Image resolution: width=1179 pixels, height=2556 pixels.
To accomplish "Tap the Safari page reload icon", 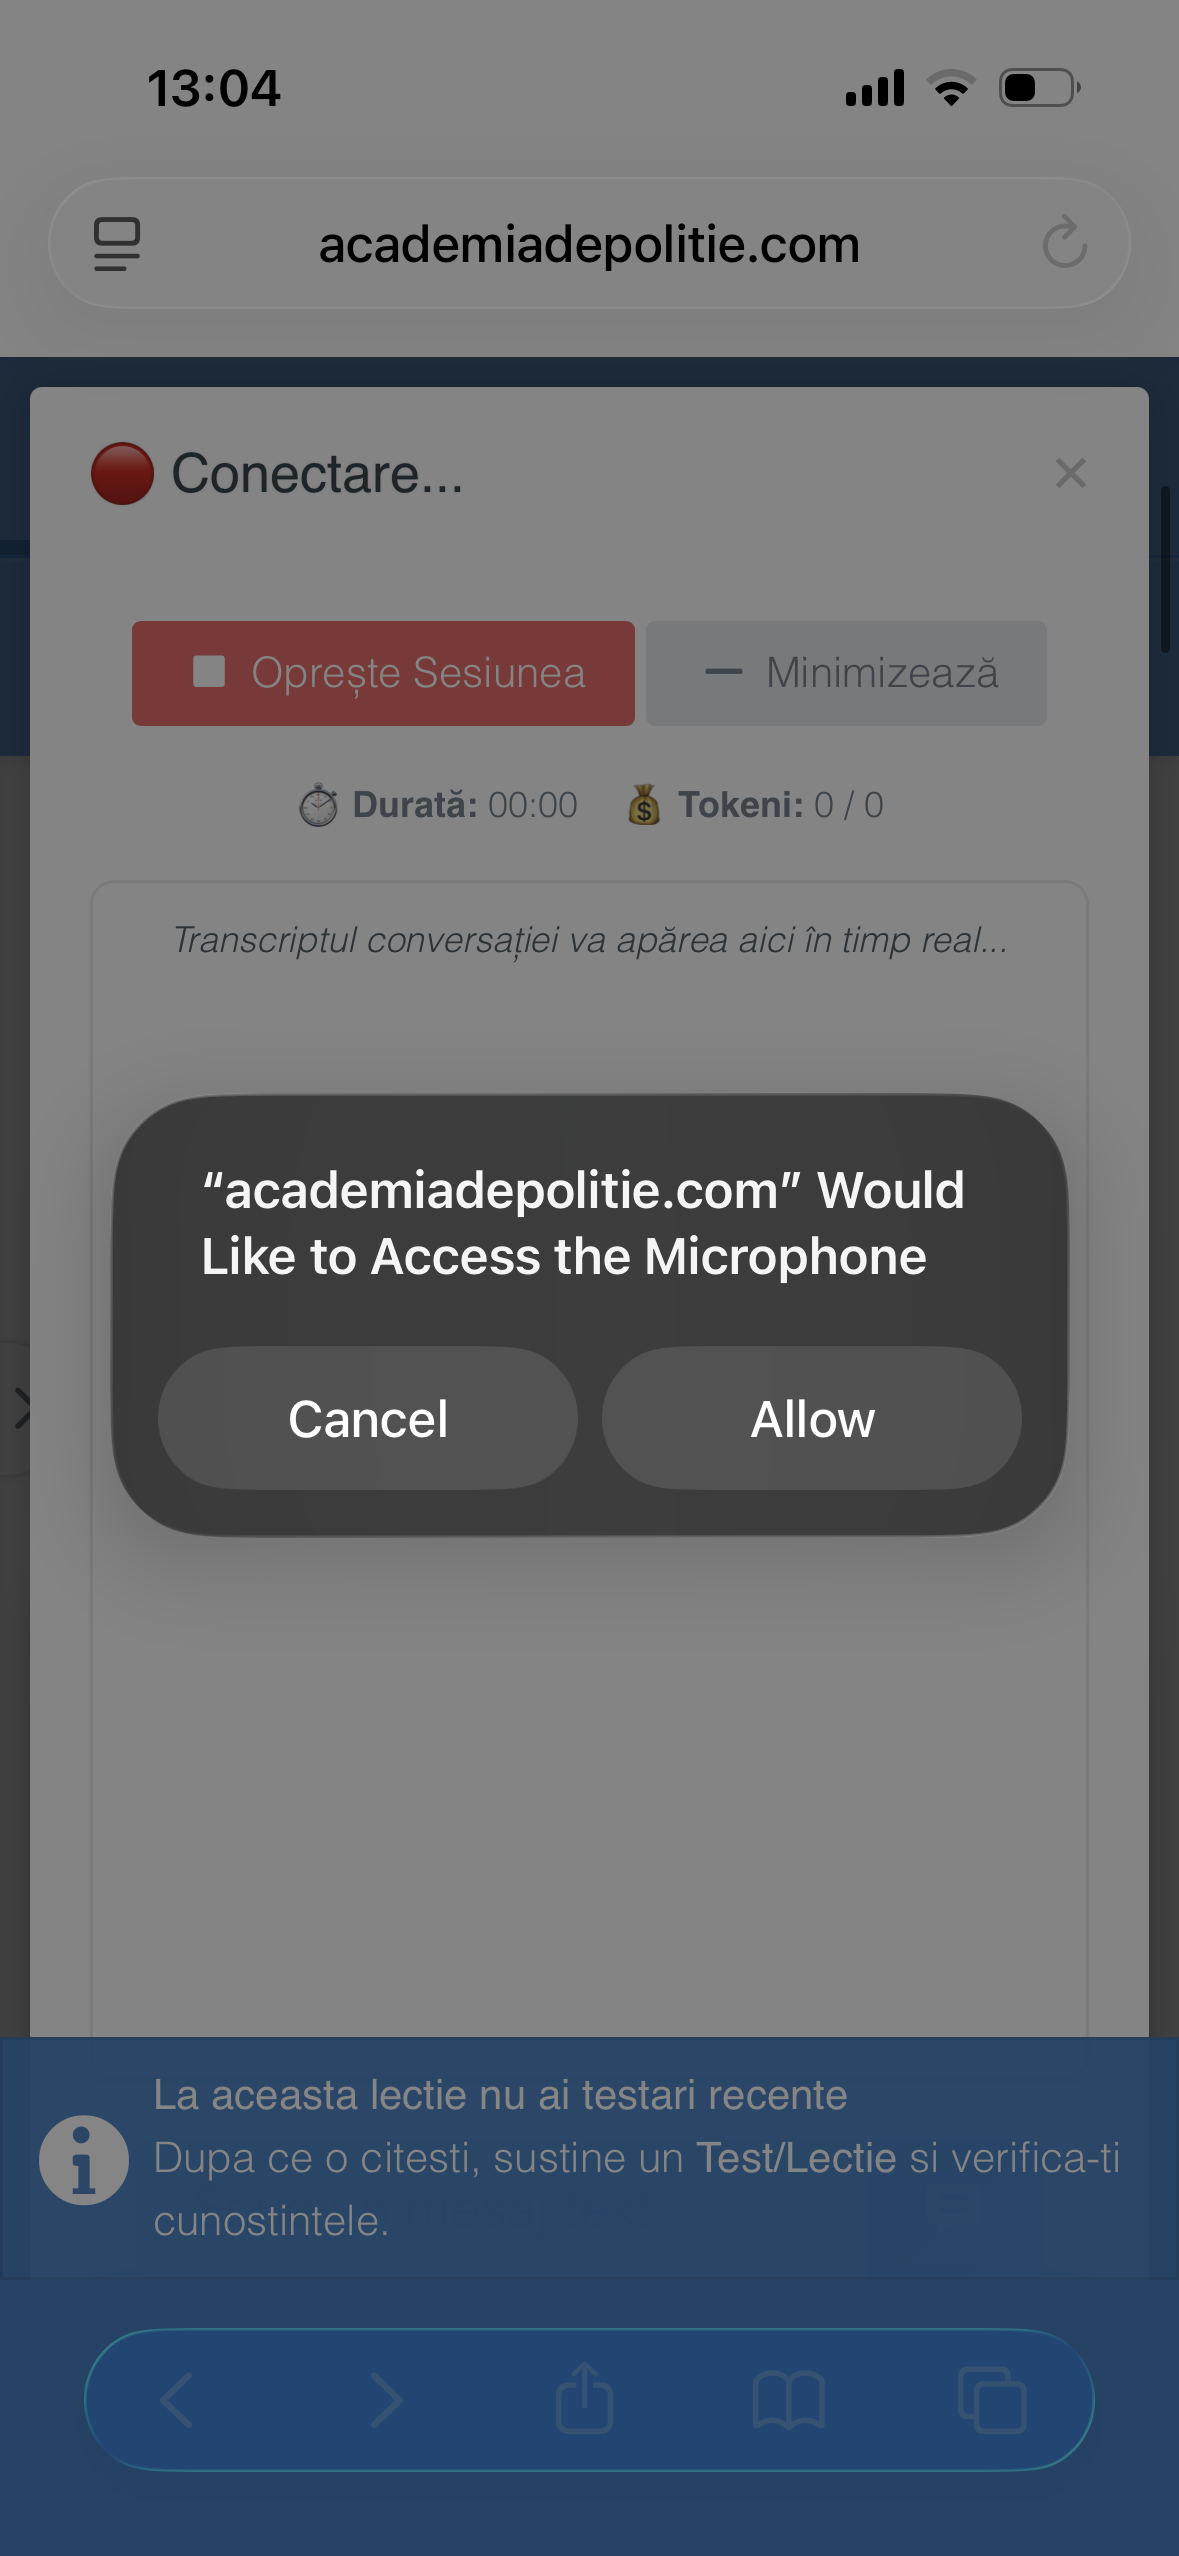I will pos(1064,243).
